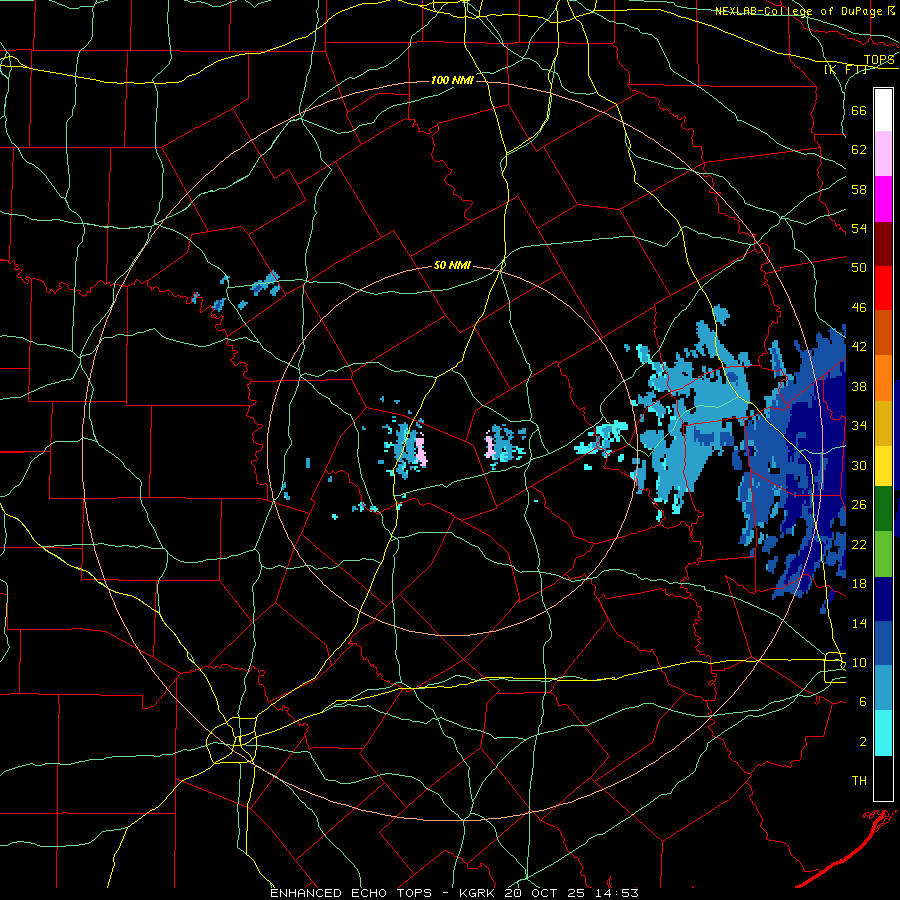The image size is (900, 900).
Task: Click the 'K FT' units label
Action: tap(845, 69)
